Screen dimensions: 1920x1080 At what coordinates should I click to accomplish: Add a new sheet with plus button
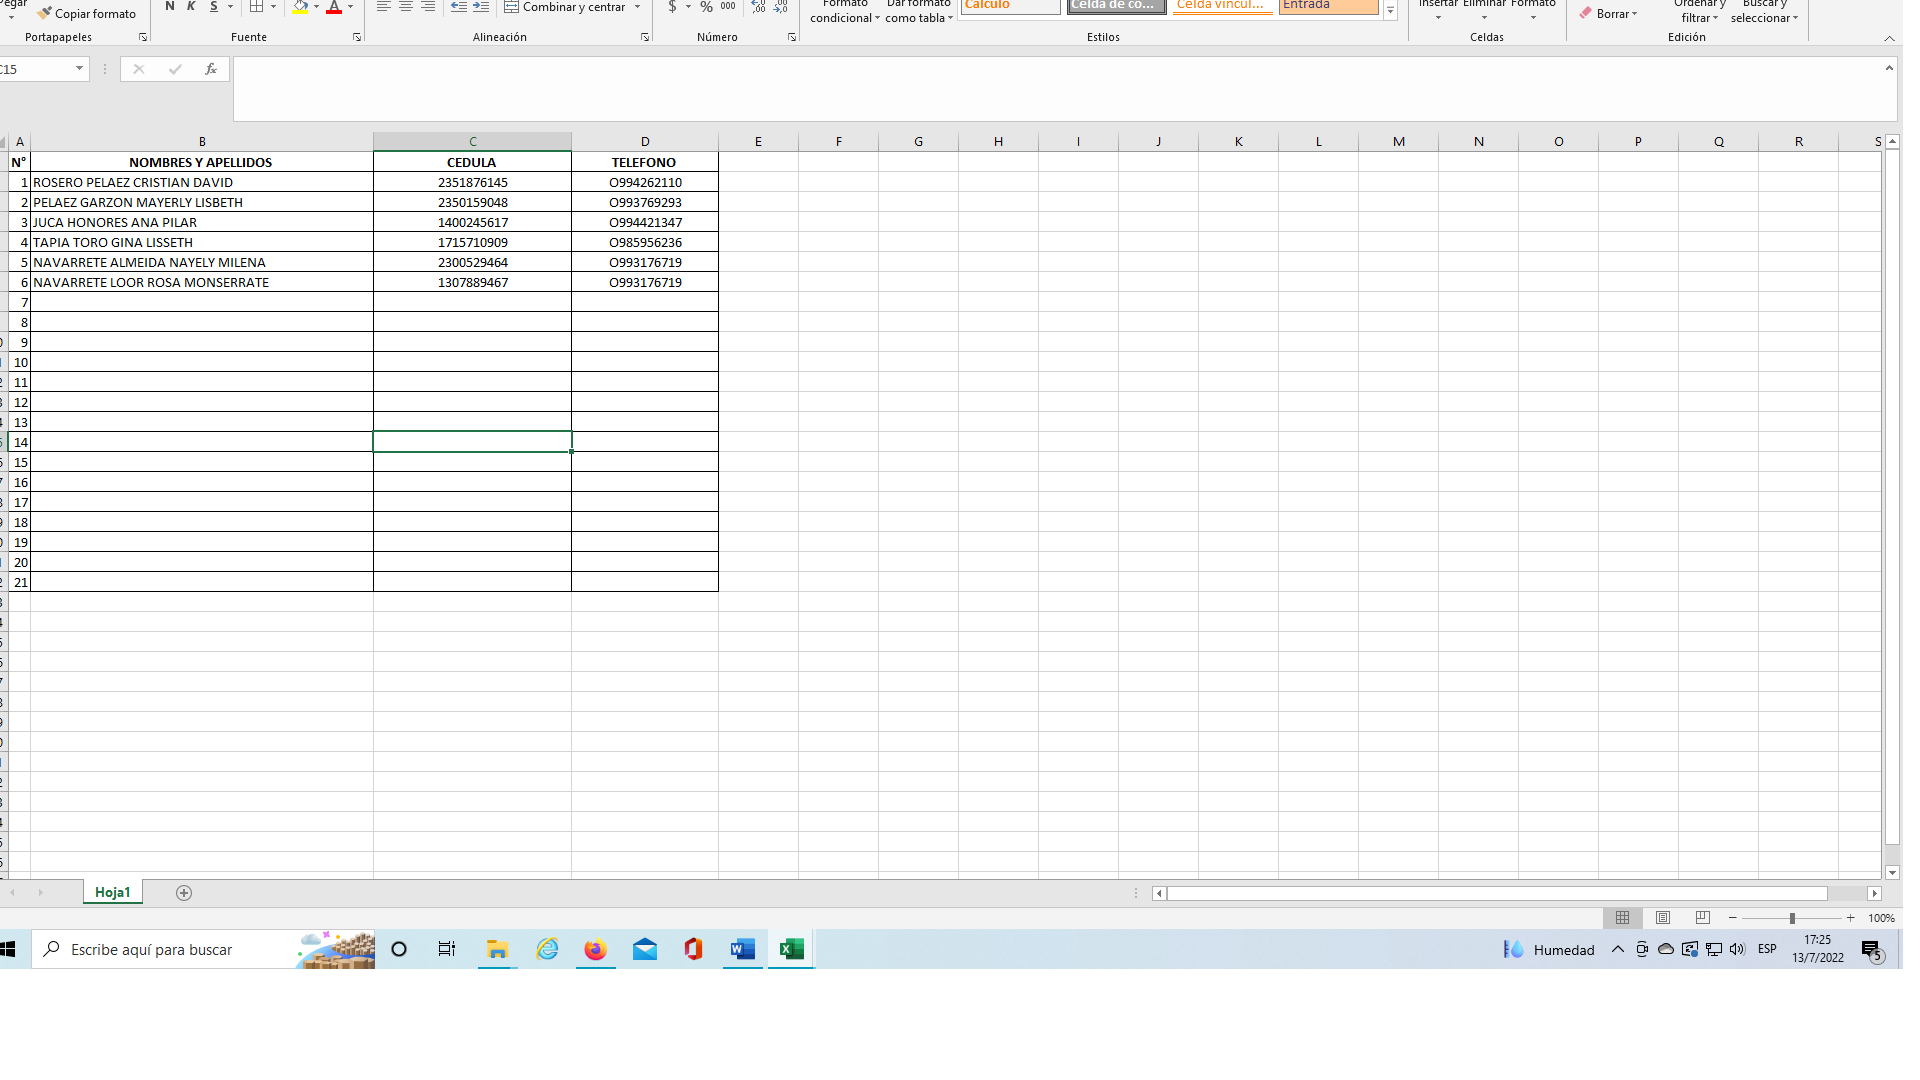tap(184, 893)
